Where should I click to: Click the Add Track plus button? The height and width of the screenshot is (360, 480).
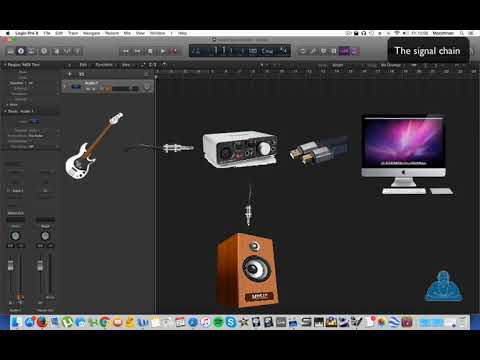pyautogui.click(x=70, y=74)
